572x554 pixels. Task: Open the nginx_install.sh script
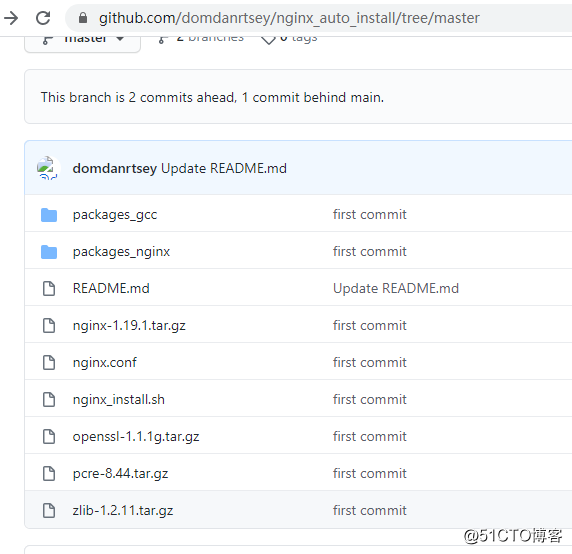pyautogui.click(x=119, y=400)
